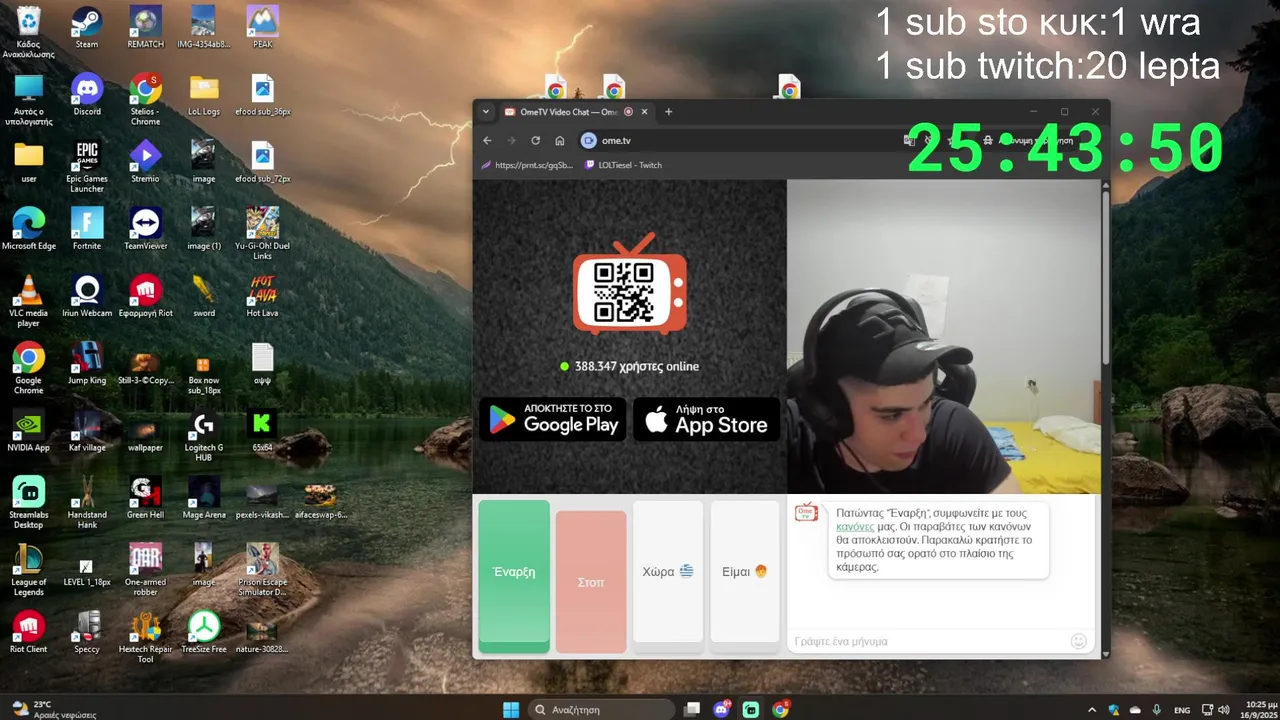Open the Logitech G HUB icon

click(x=204, y=435)
